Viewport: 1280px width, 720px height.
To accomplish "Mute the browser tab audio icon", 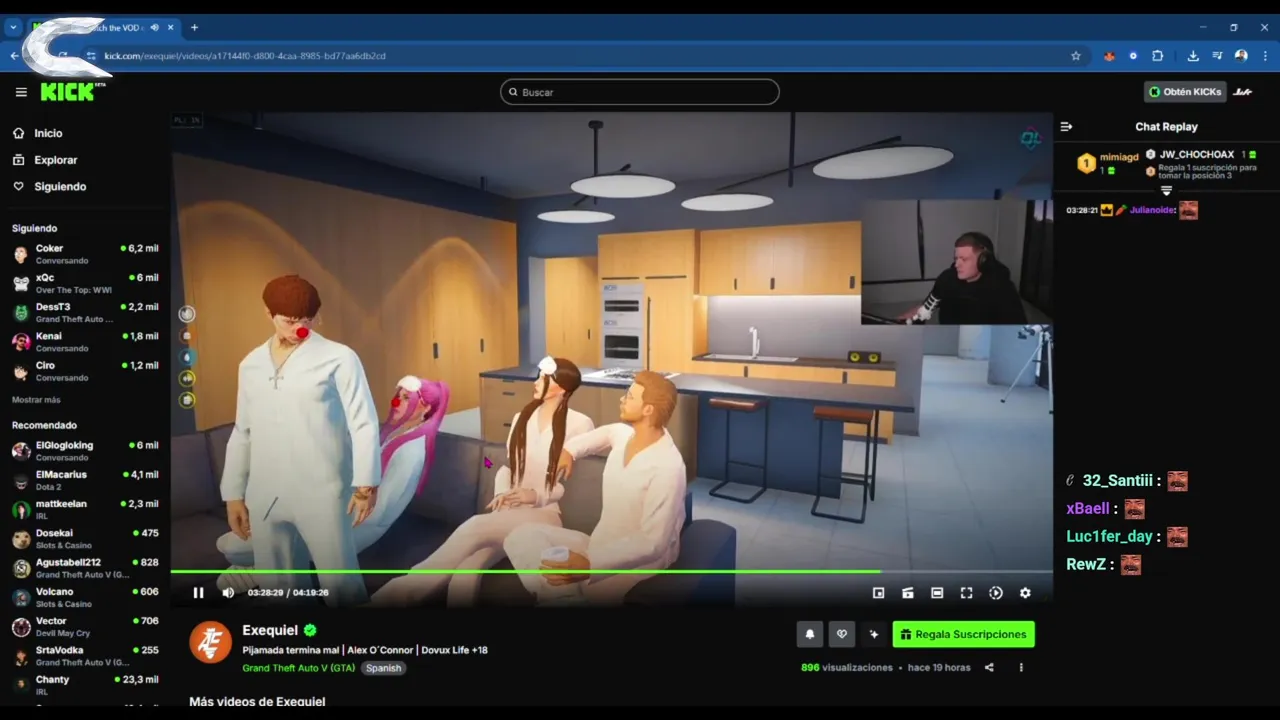I will [x=154, y=27].
